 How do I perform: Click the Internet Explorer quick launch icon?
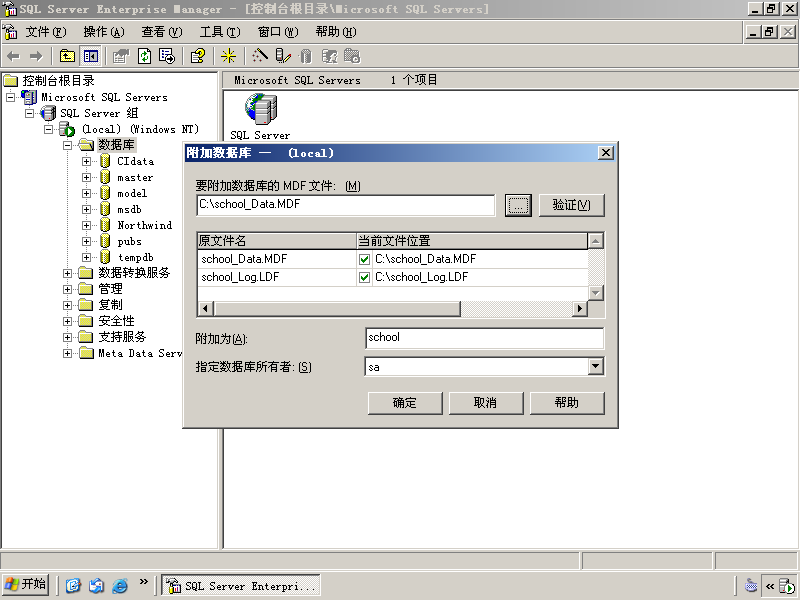point(120,585)
